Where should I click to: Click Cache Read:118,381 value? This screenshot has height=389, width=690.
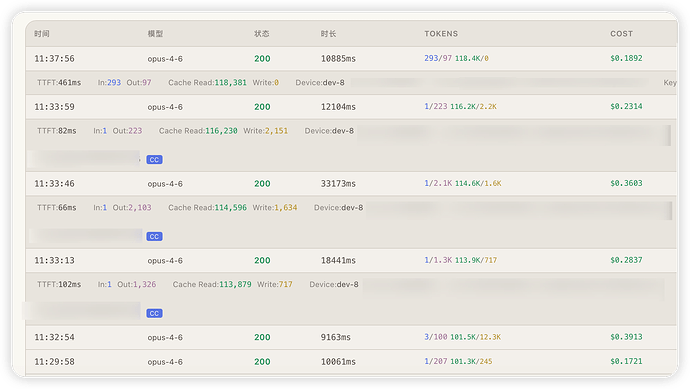point(207,83)
